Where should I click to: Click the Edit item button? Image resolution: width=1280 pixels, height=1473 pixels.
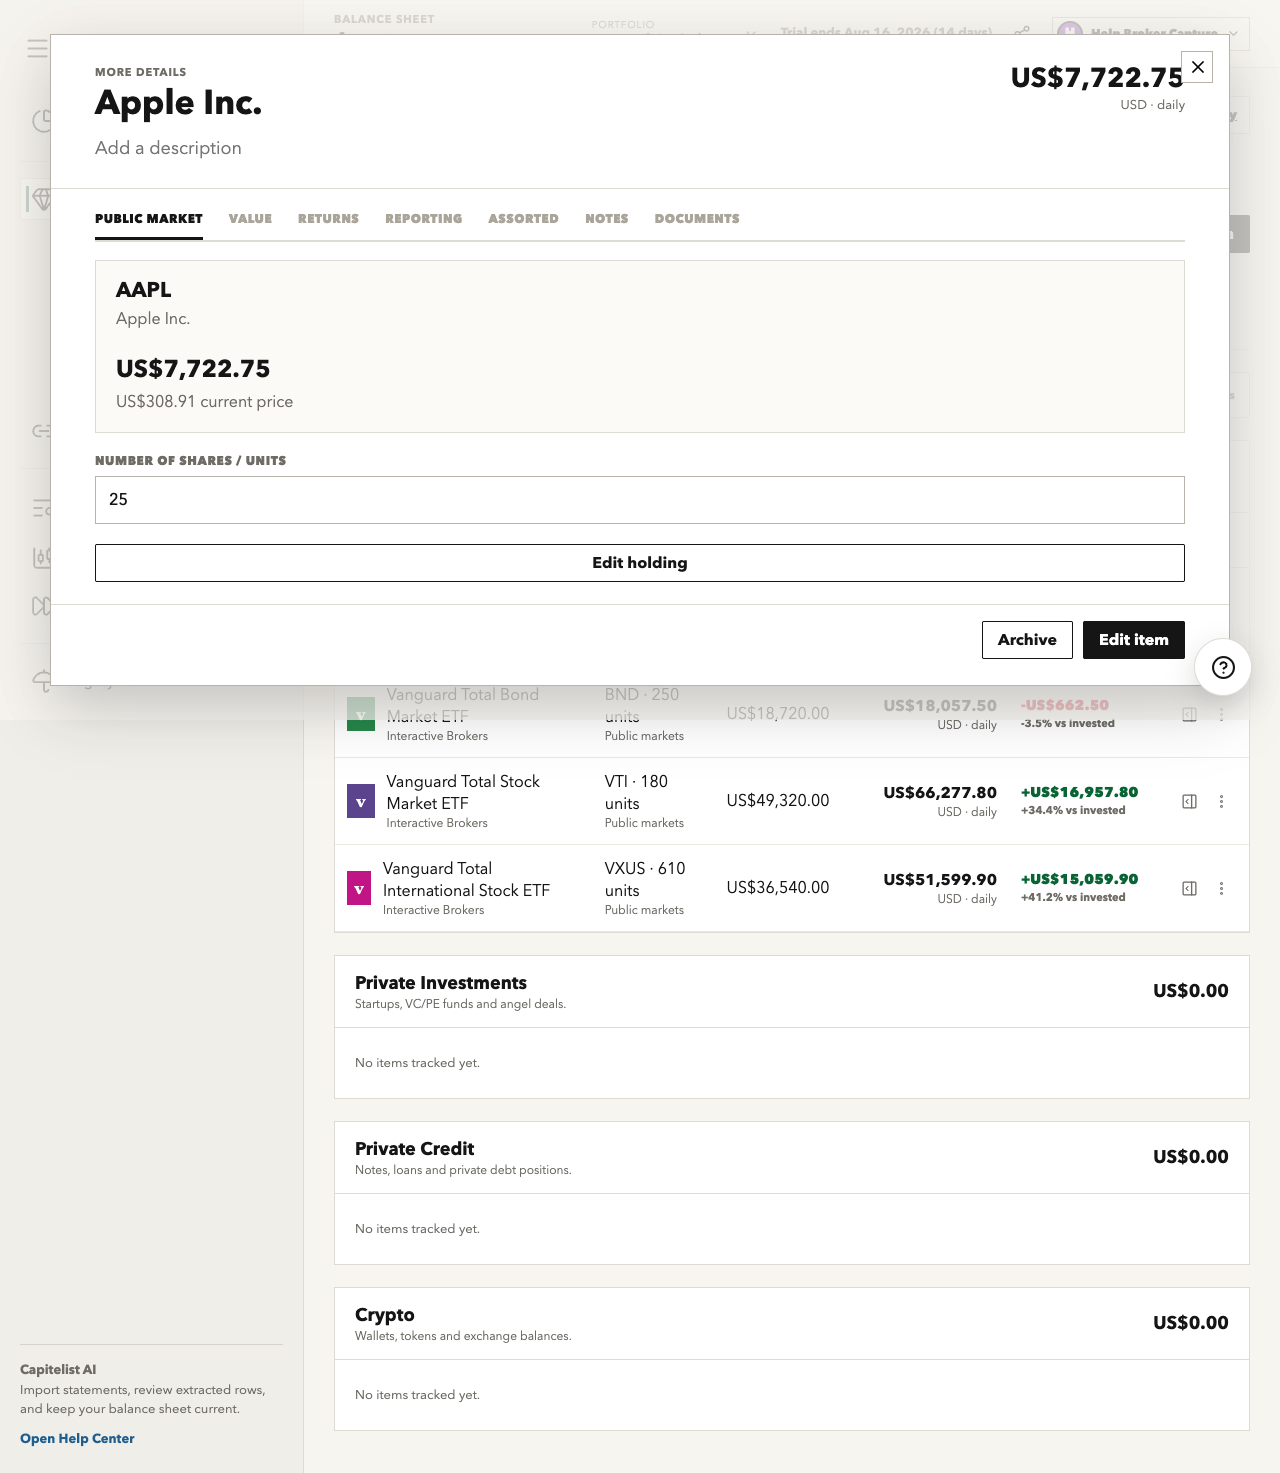(x=1134, y=640)
